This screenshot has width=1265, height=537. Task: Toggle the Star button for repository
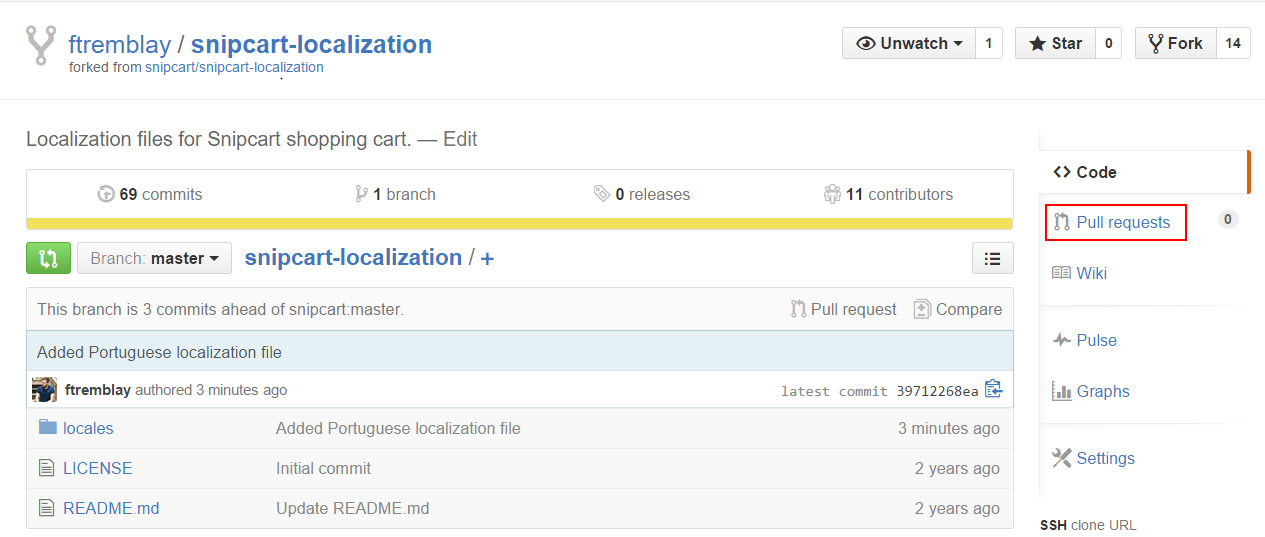(1056, 43)
